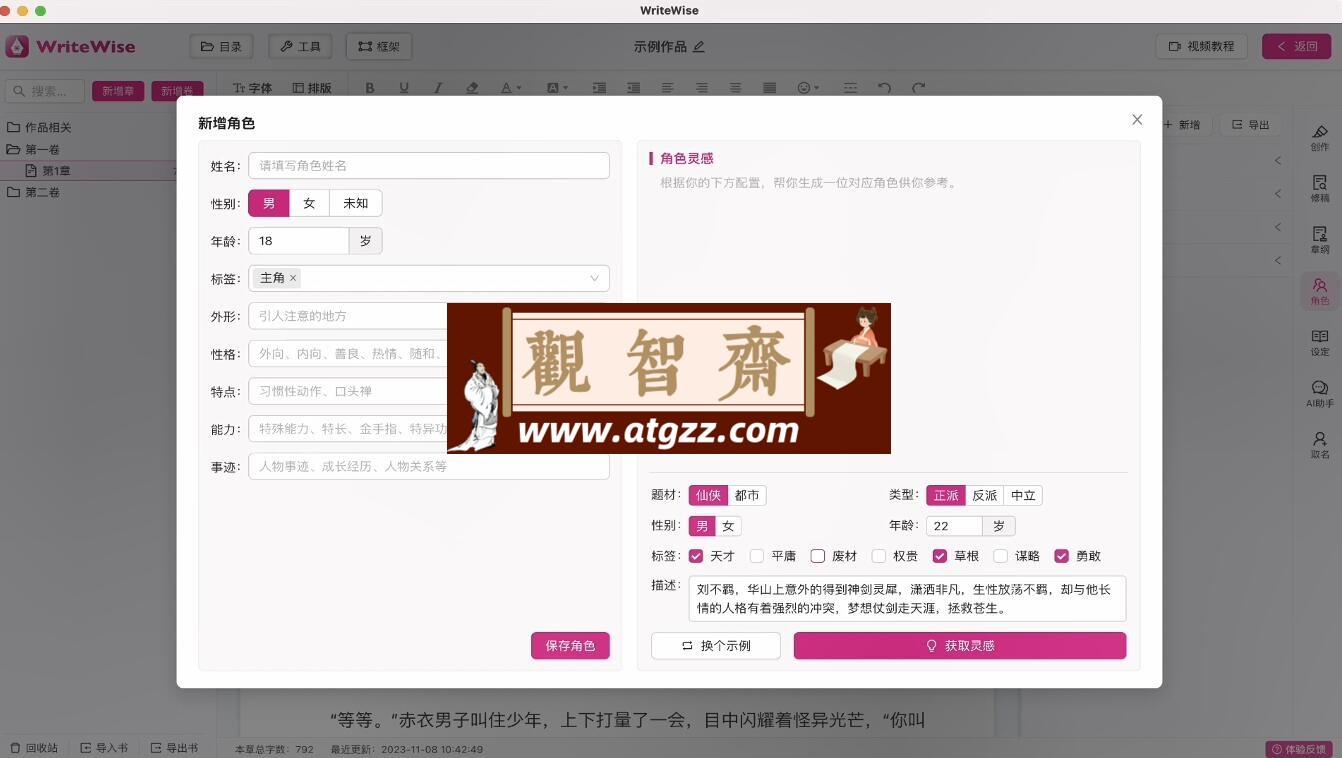This screenshot has width=1342, height=758.
Task: Open the 框架 toolbar button
Action: click(x=379, y=46)
